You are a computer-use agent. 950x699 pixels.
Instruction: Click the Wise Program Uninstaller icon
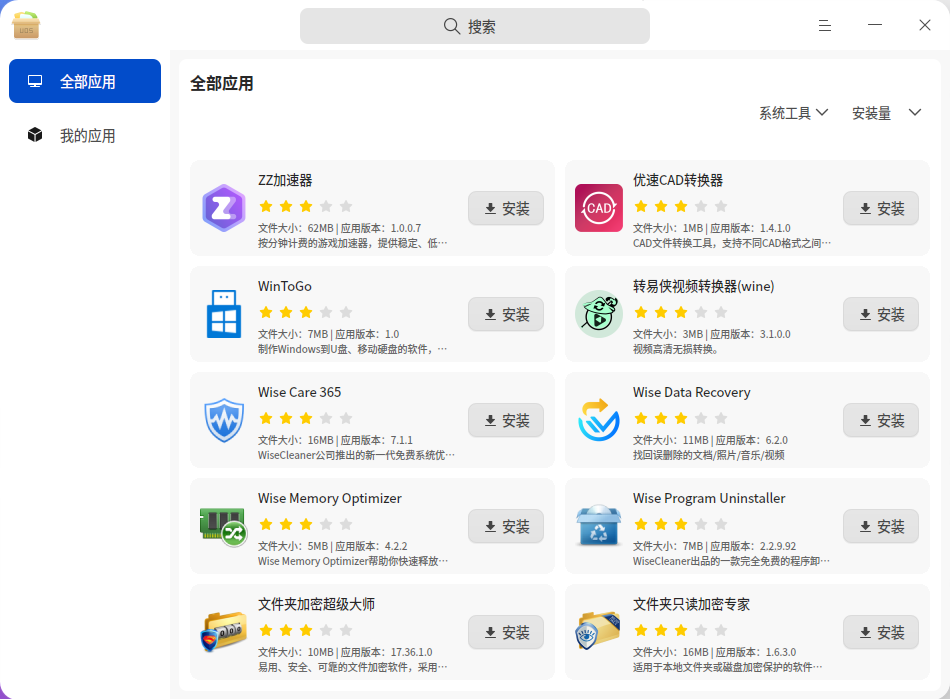[x=599, y=526]
